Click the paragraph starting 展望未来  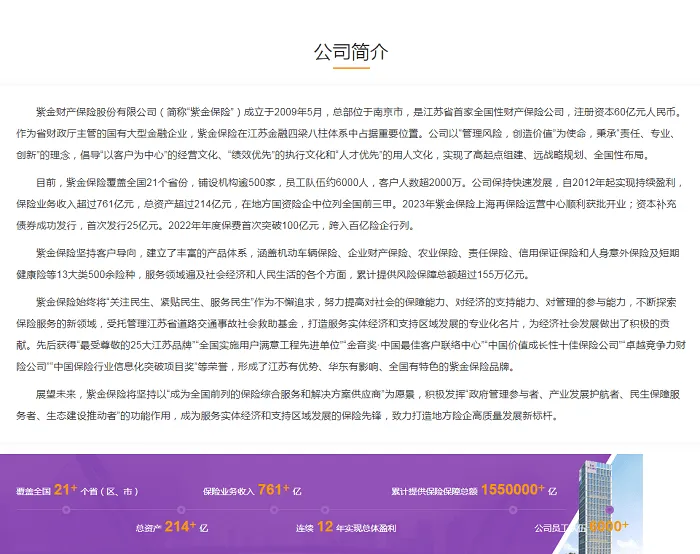click(x=350, y=406)
